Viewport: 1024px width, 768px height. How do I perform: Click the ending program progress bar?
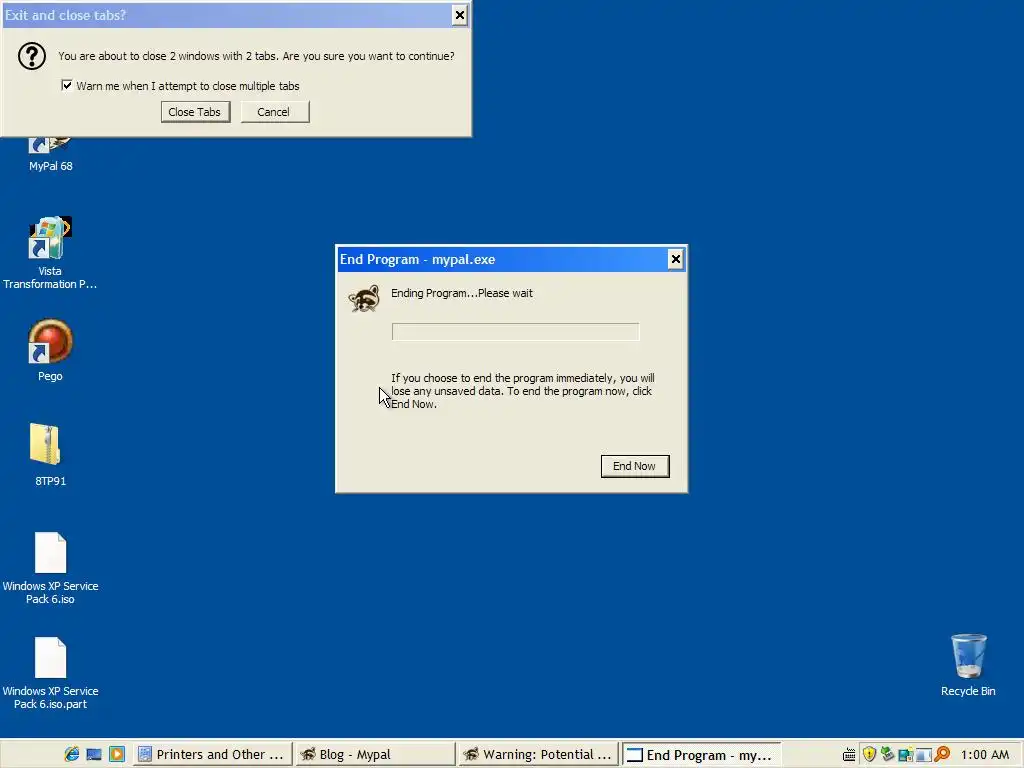click(x=515, y=332)
